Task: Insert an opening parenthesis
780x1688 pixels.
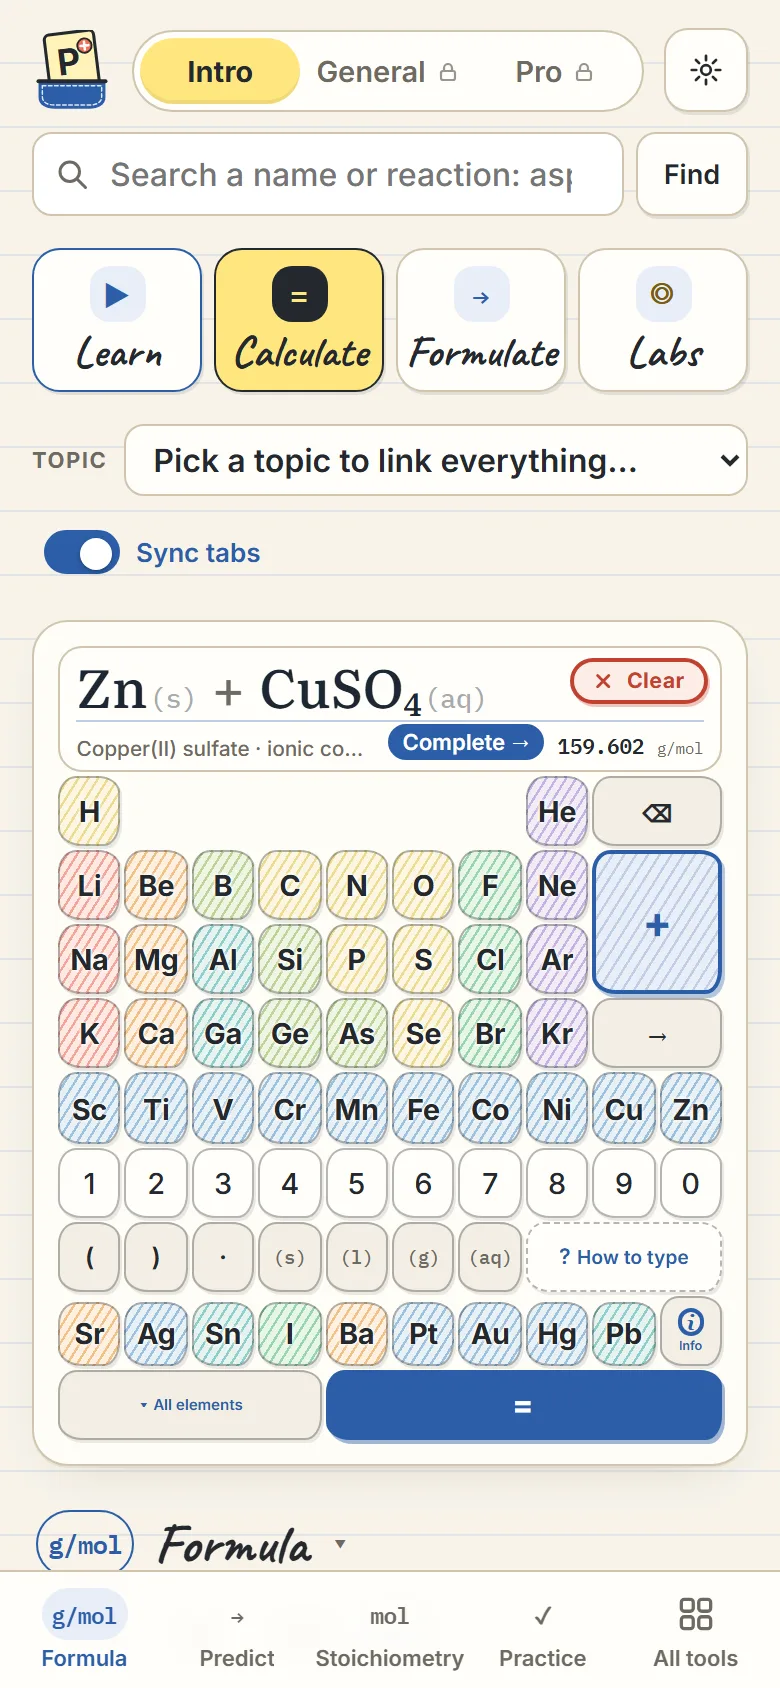Action: pyautogui.click(x=89, y=1257)
